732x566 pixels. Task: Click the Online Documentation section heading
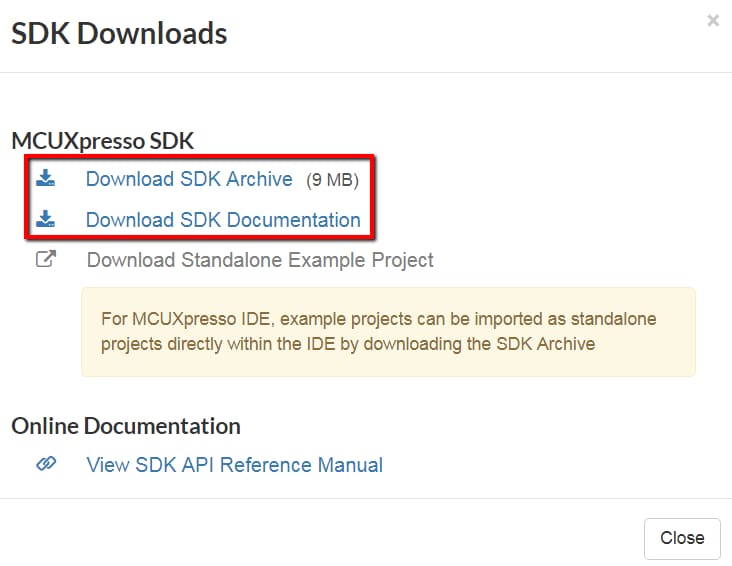pos(126,426)
